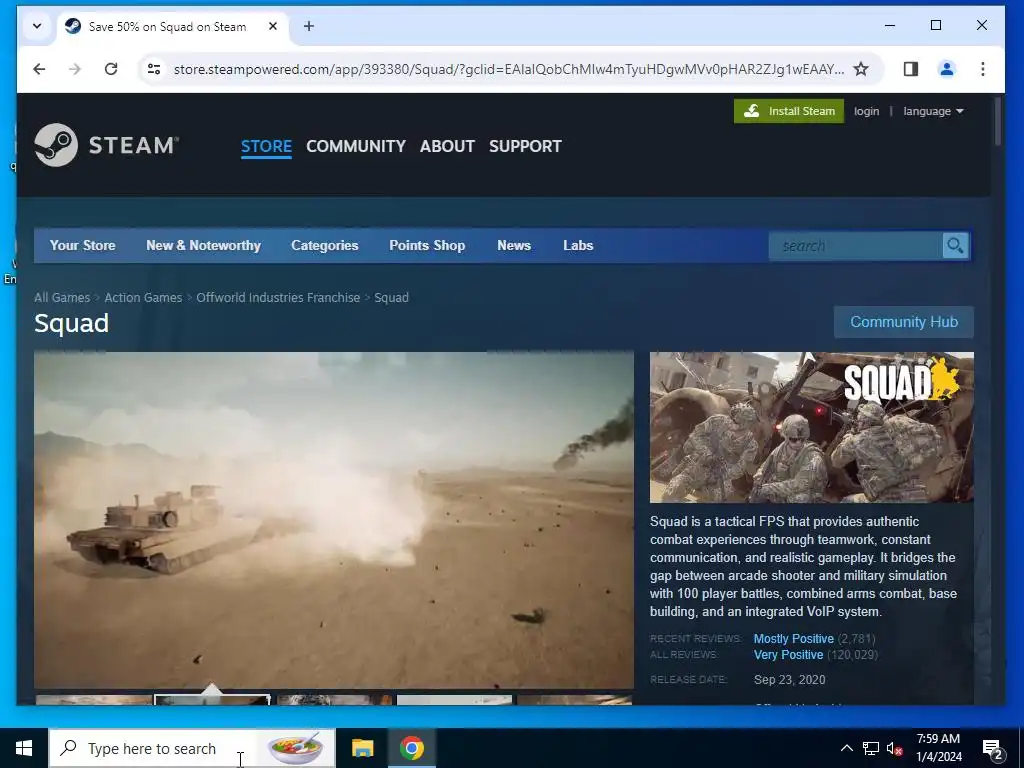This screenshot has height=768, width=1024.
Task: Bookmark this page with the star icon
Action: click(x=861, y=69)
